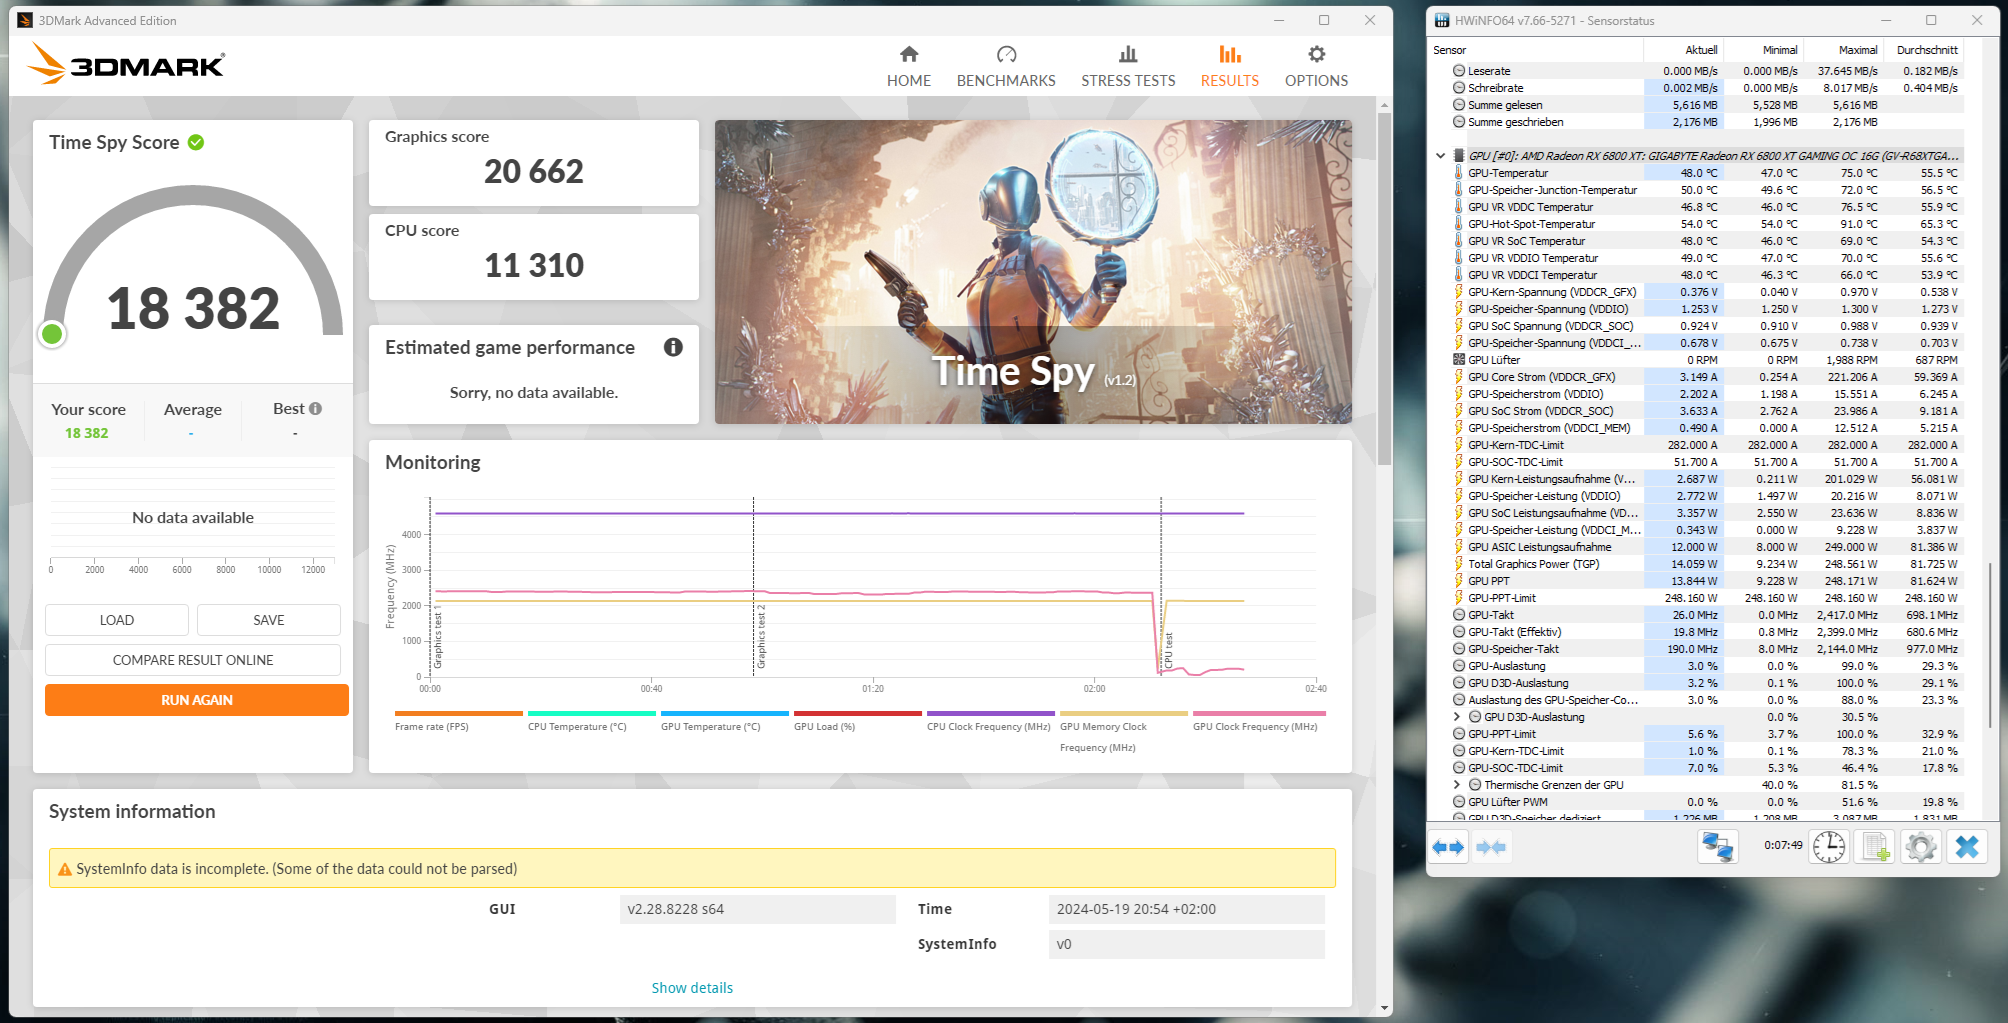Click the bolt icon beside GPU ASIC Leistungsaufnahme
2008x1023 pixels.
[1459, 547]
